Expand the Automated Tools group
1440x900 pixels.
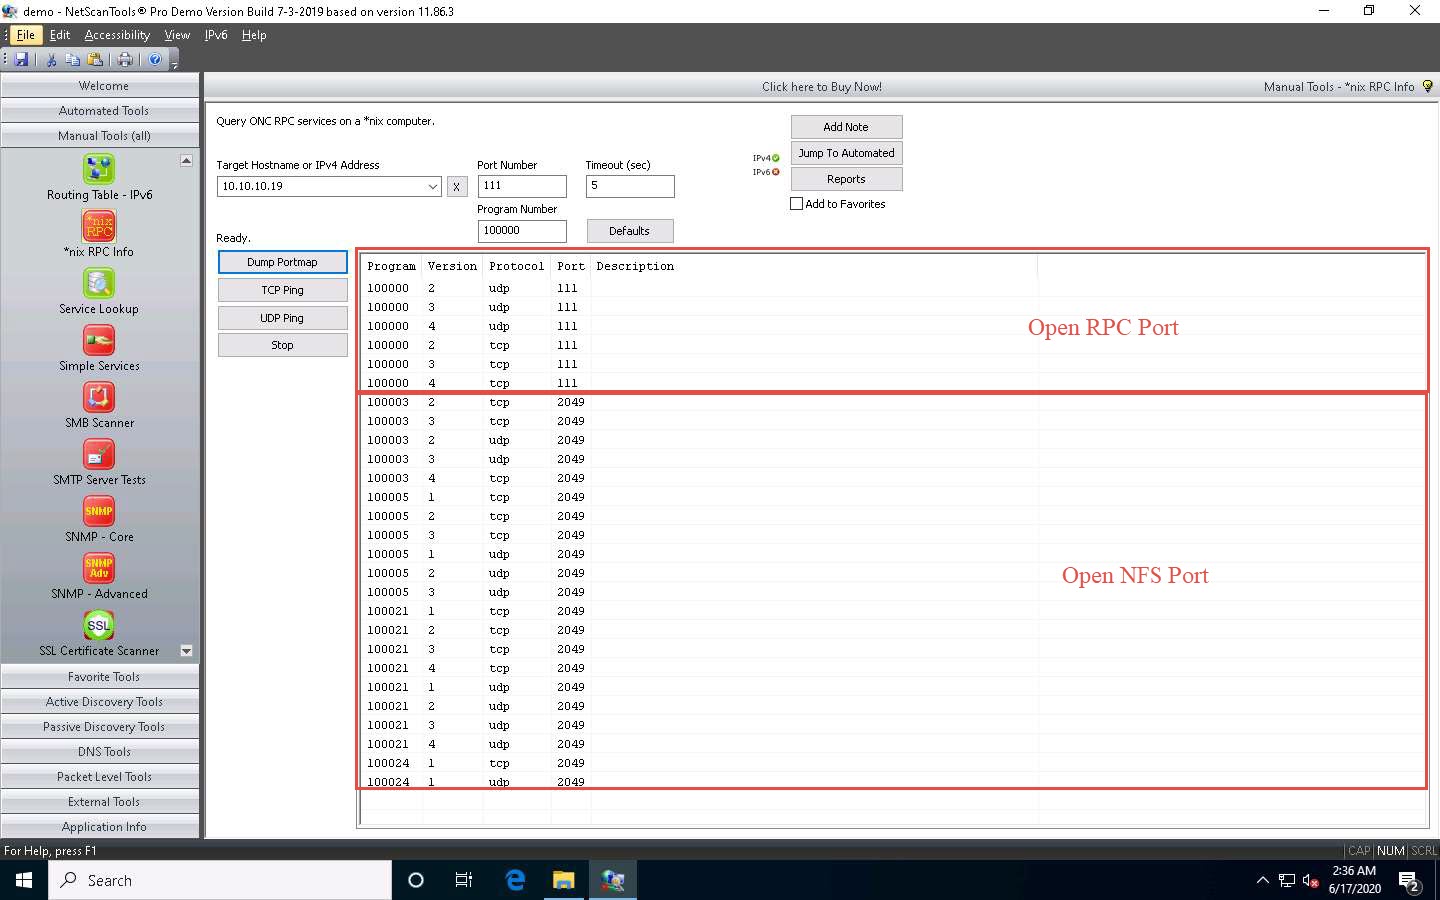(100, 111)
